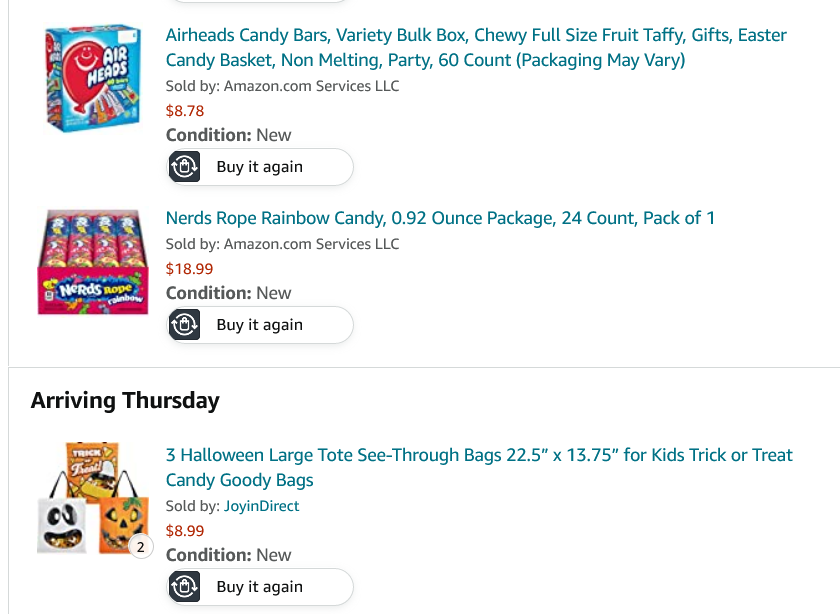Viewport: 840px width, 614px height.
Task: Click the $8.99 Halloween bags price
Action: click(x=185, y=531)
